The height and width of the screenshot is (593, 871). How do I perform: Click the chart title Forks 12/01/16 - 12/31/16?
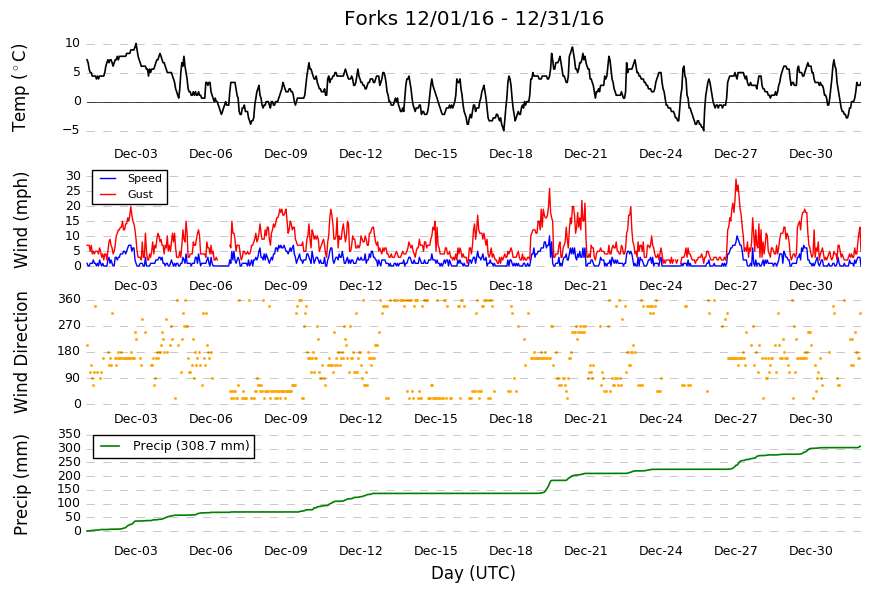pos(474,18)
